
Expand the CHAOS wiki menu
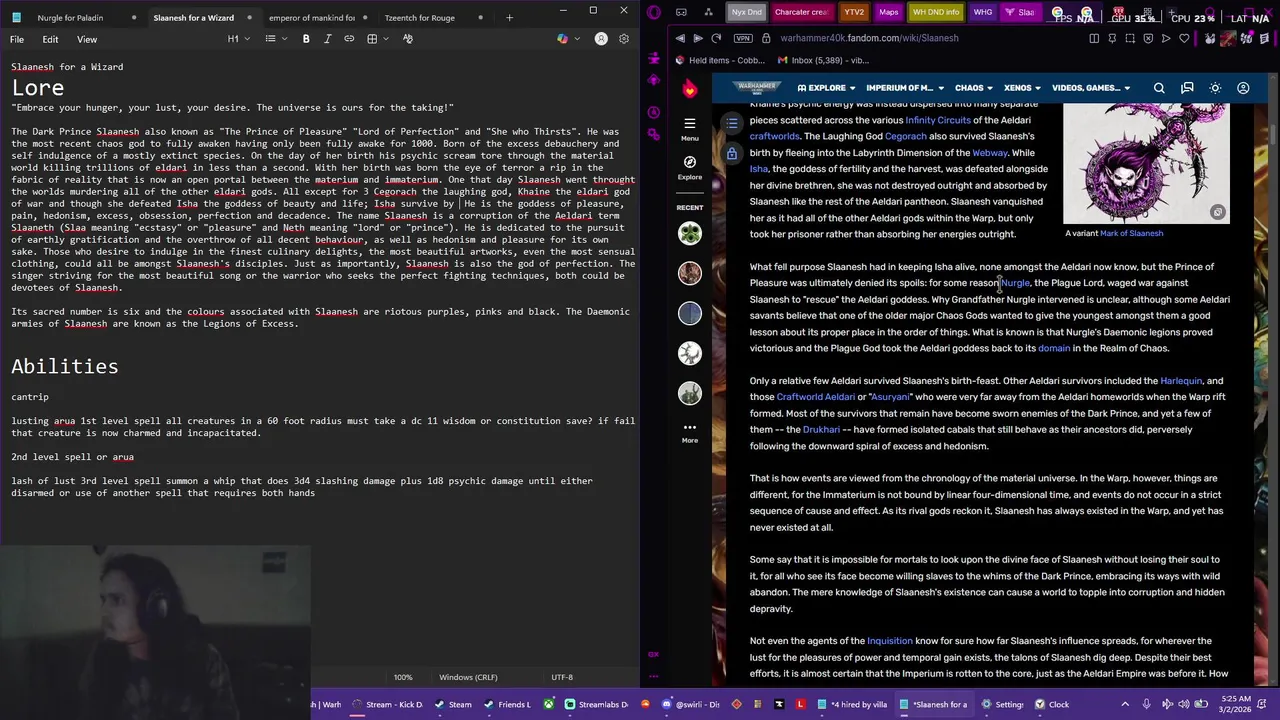pyautogui.click(x=974, y=88)
